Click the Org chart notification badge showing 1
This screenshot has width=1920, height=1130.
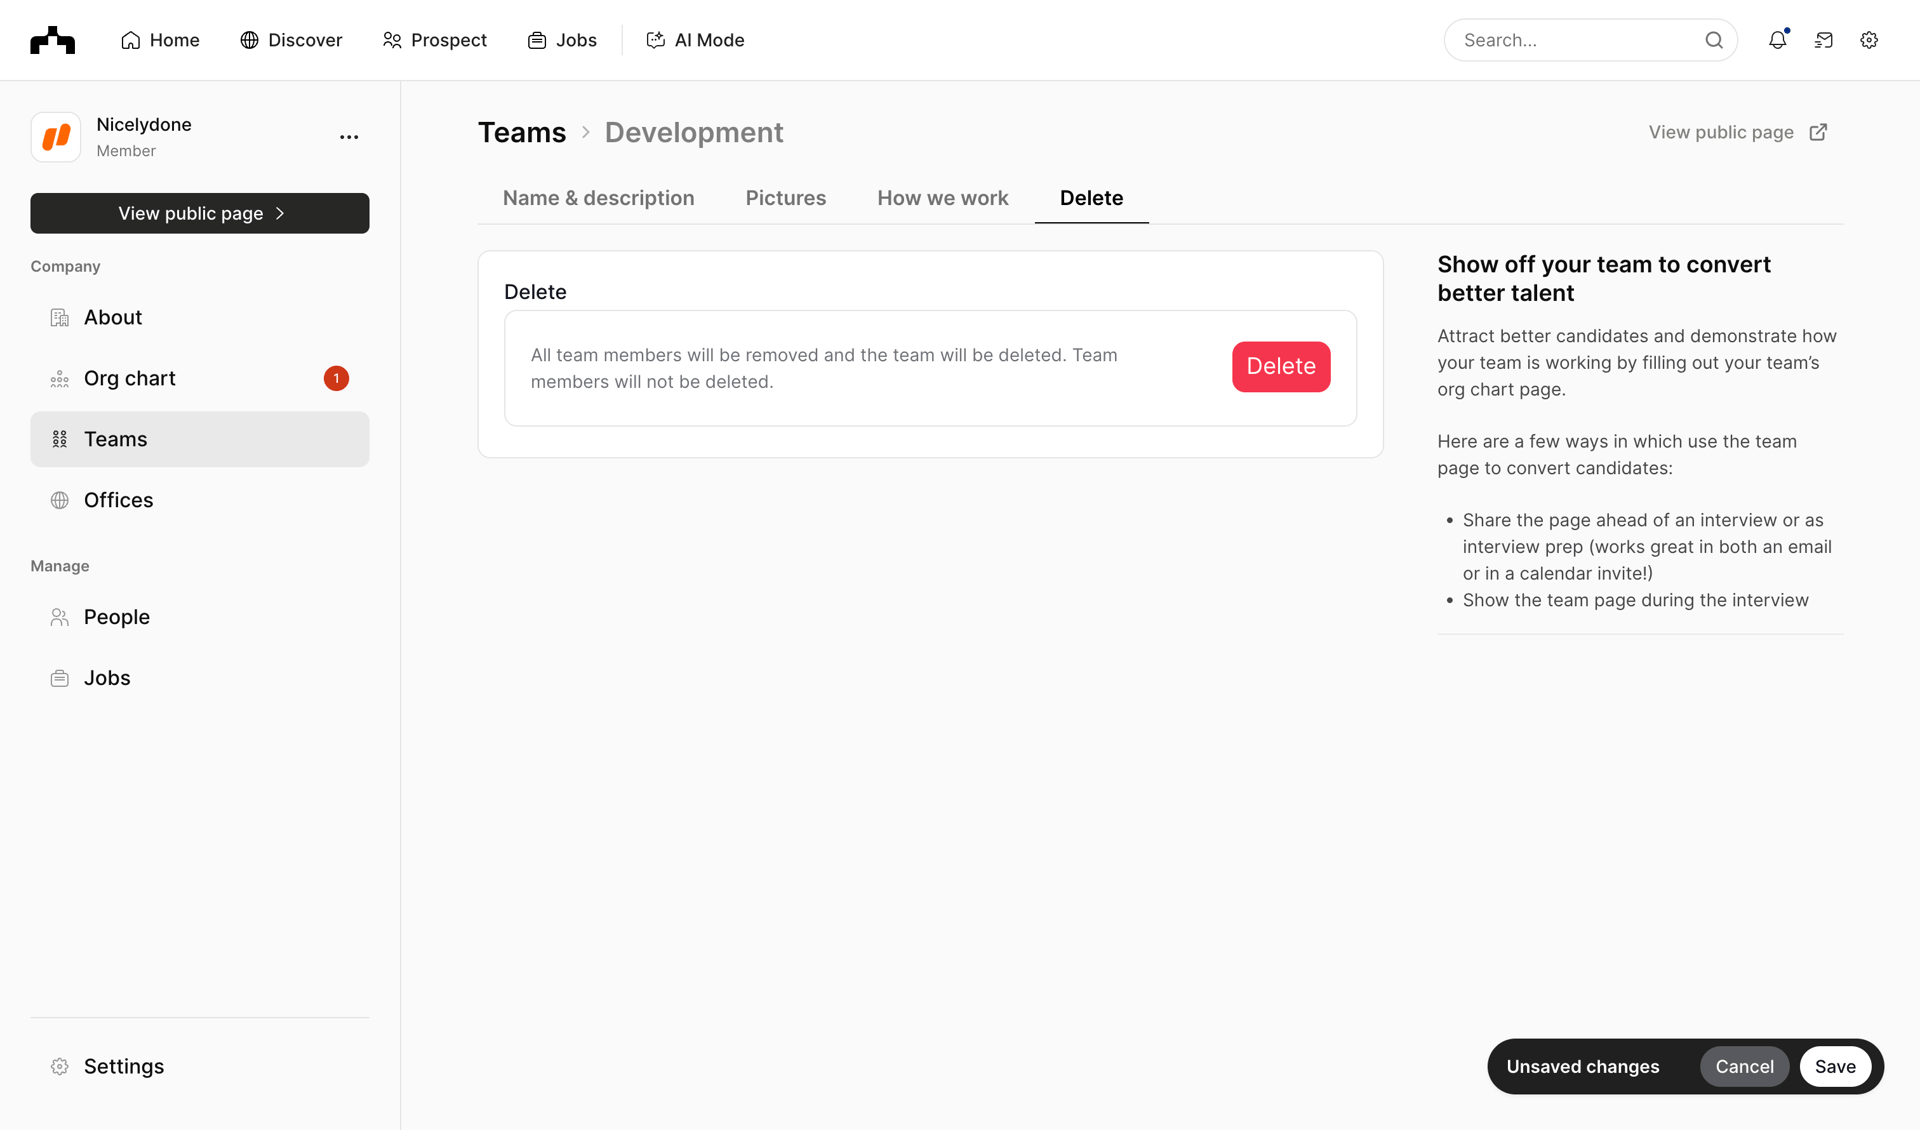click(x=336, y=378)
